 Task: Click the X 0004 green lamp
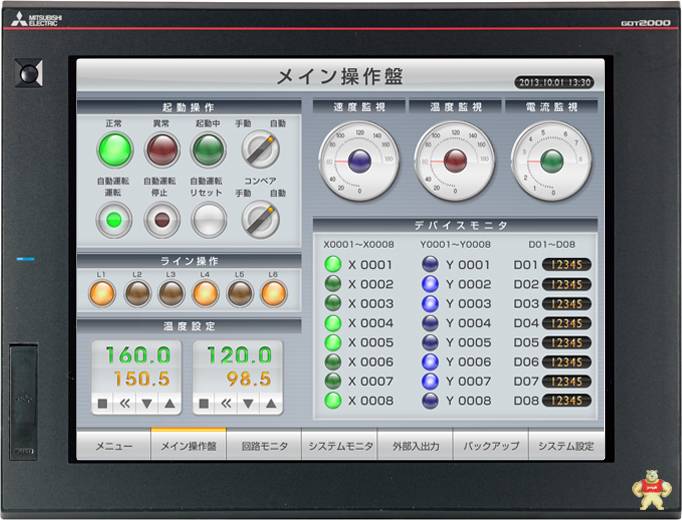point(333,323)
